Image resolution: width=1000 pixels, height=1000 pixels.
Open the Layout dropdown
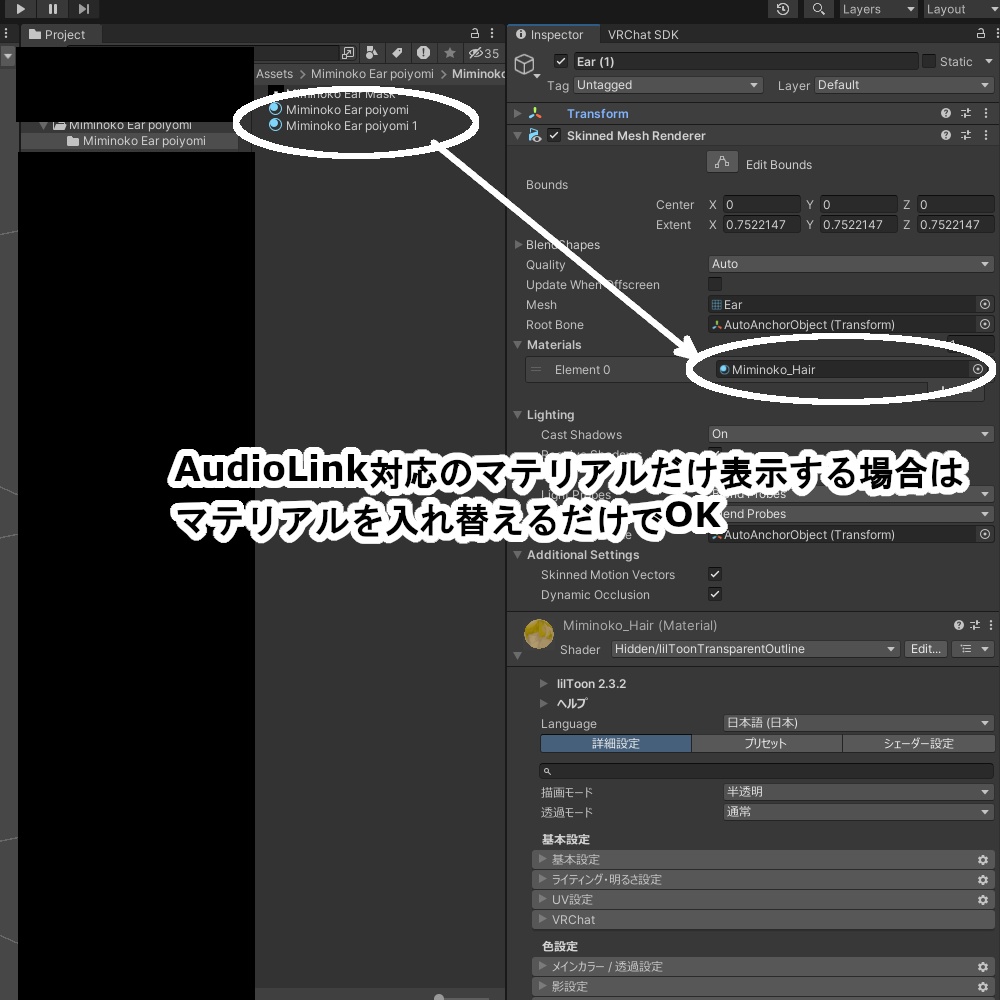(961, 9)
